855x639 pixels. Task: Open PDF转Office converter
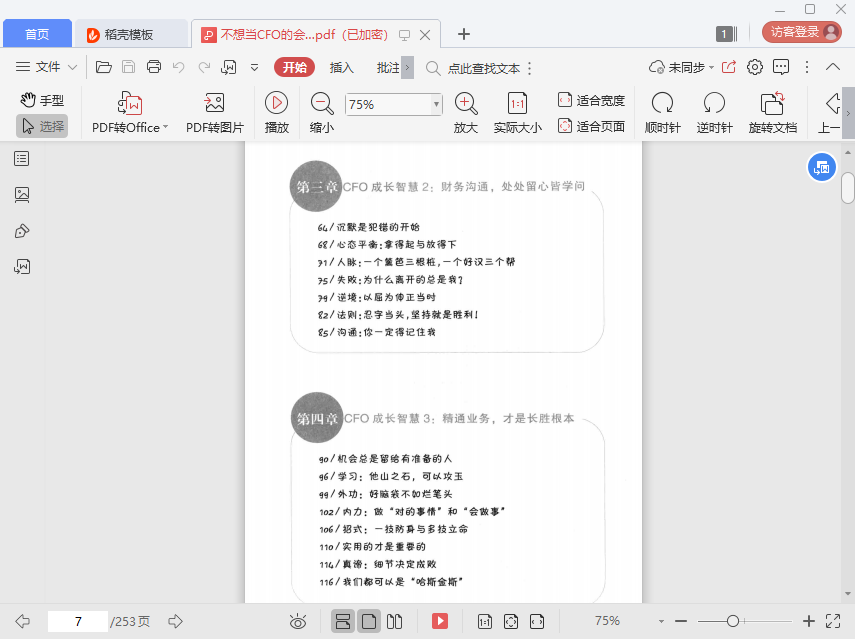pyautogui.click(x=130, y=113)
